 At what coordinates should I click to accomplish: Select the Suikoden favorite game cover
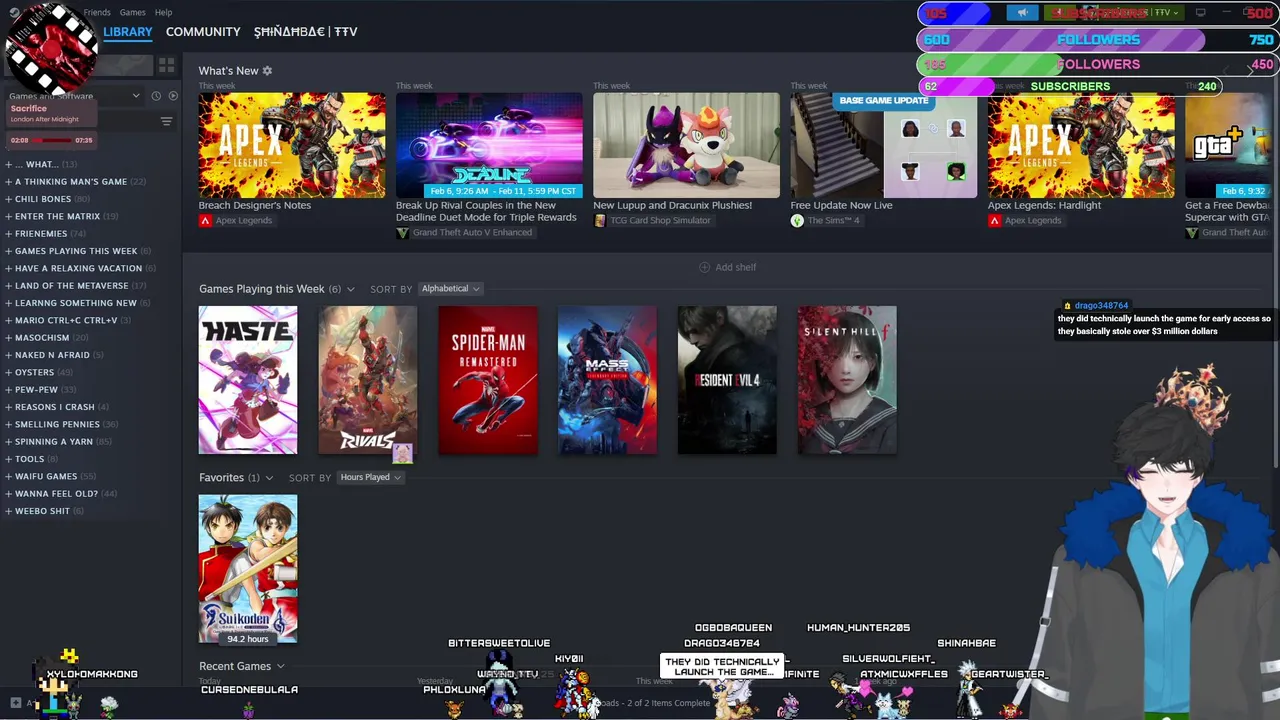coord(248,568)
